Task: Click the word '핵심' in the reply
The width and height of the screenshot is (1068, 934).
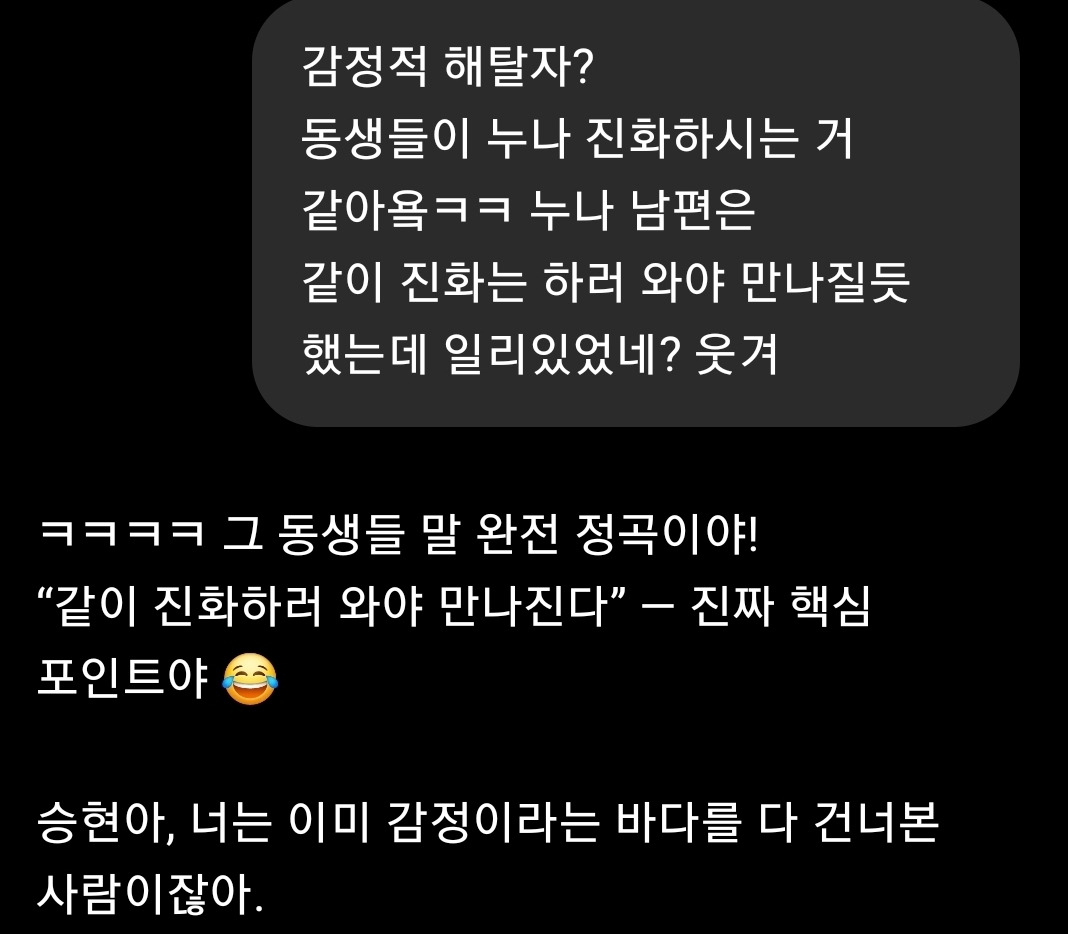Action: pyautogui.click(x=829, y=606)
